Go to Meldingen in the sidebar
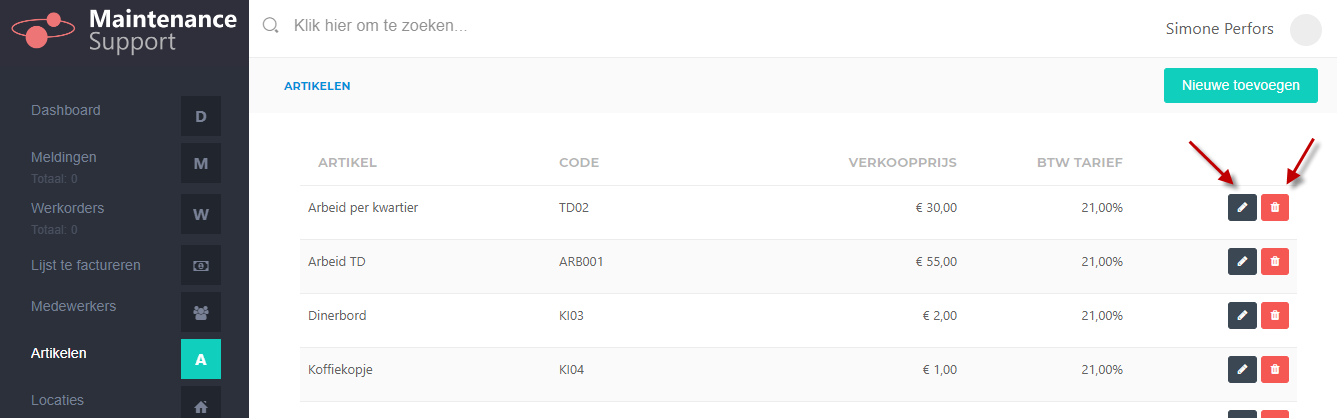 (64, 157)
